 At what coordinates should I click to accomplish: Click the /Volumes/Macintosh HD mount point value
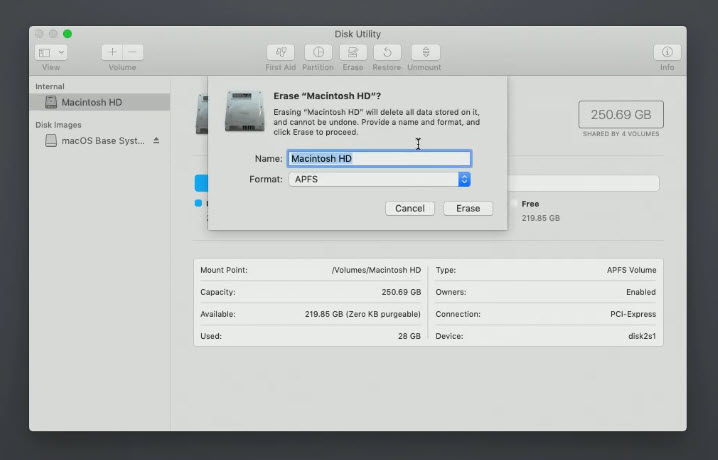coord(376,270)
